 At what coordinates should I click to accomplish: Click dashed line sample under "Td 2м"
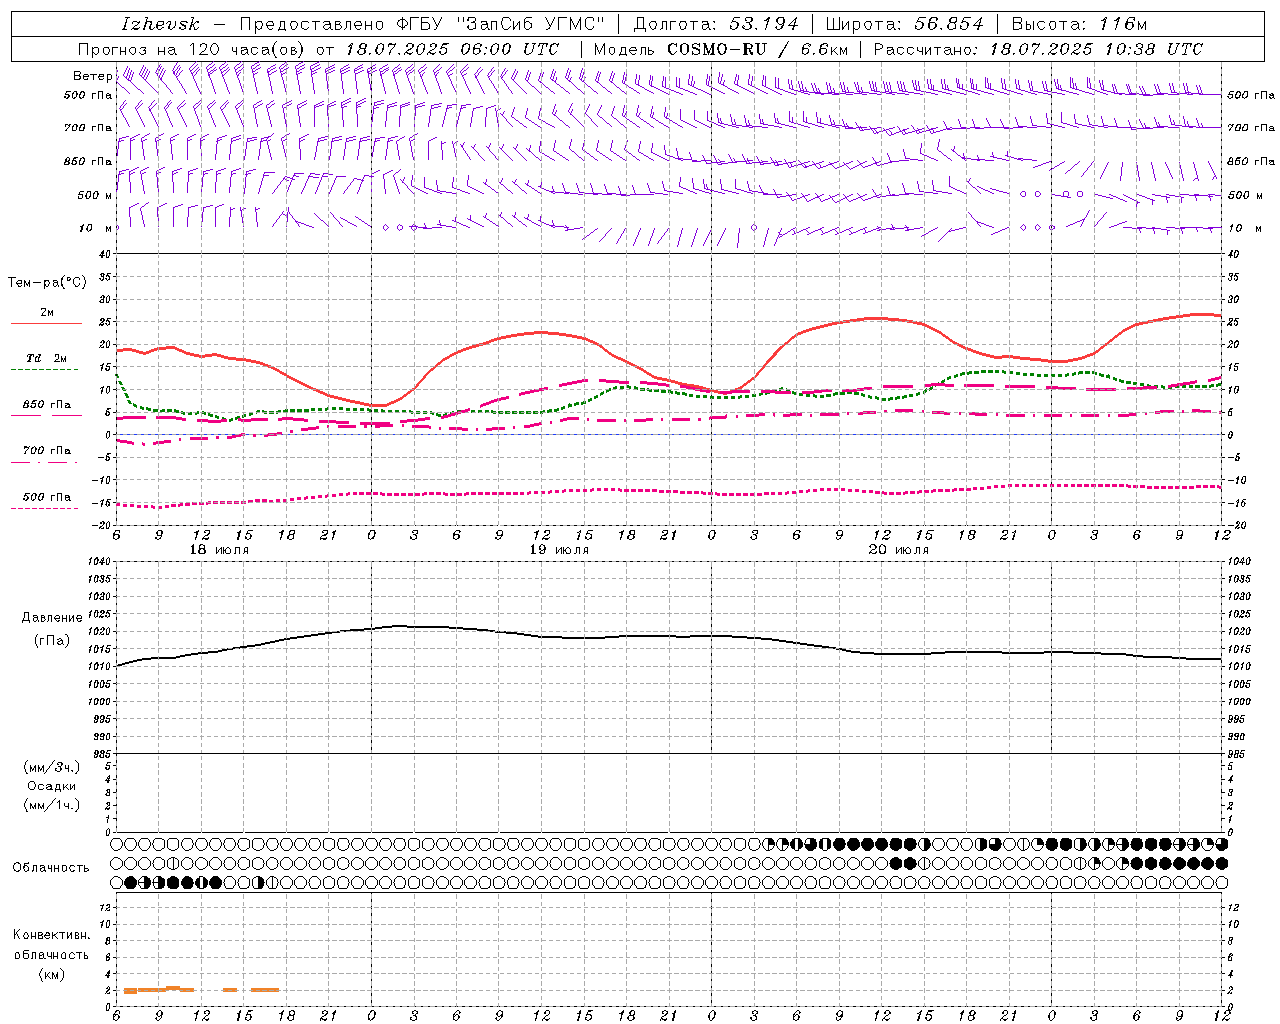pyautogui.click(x=45, y=370)
